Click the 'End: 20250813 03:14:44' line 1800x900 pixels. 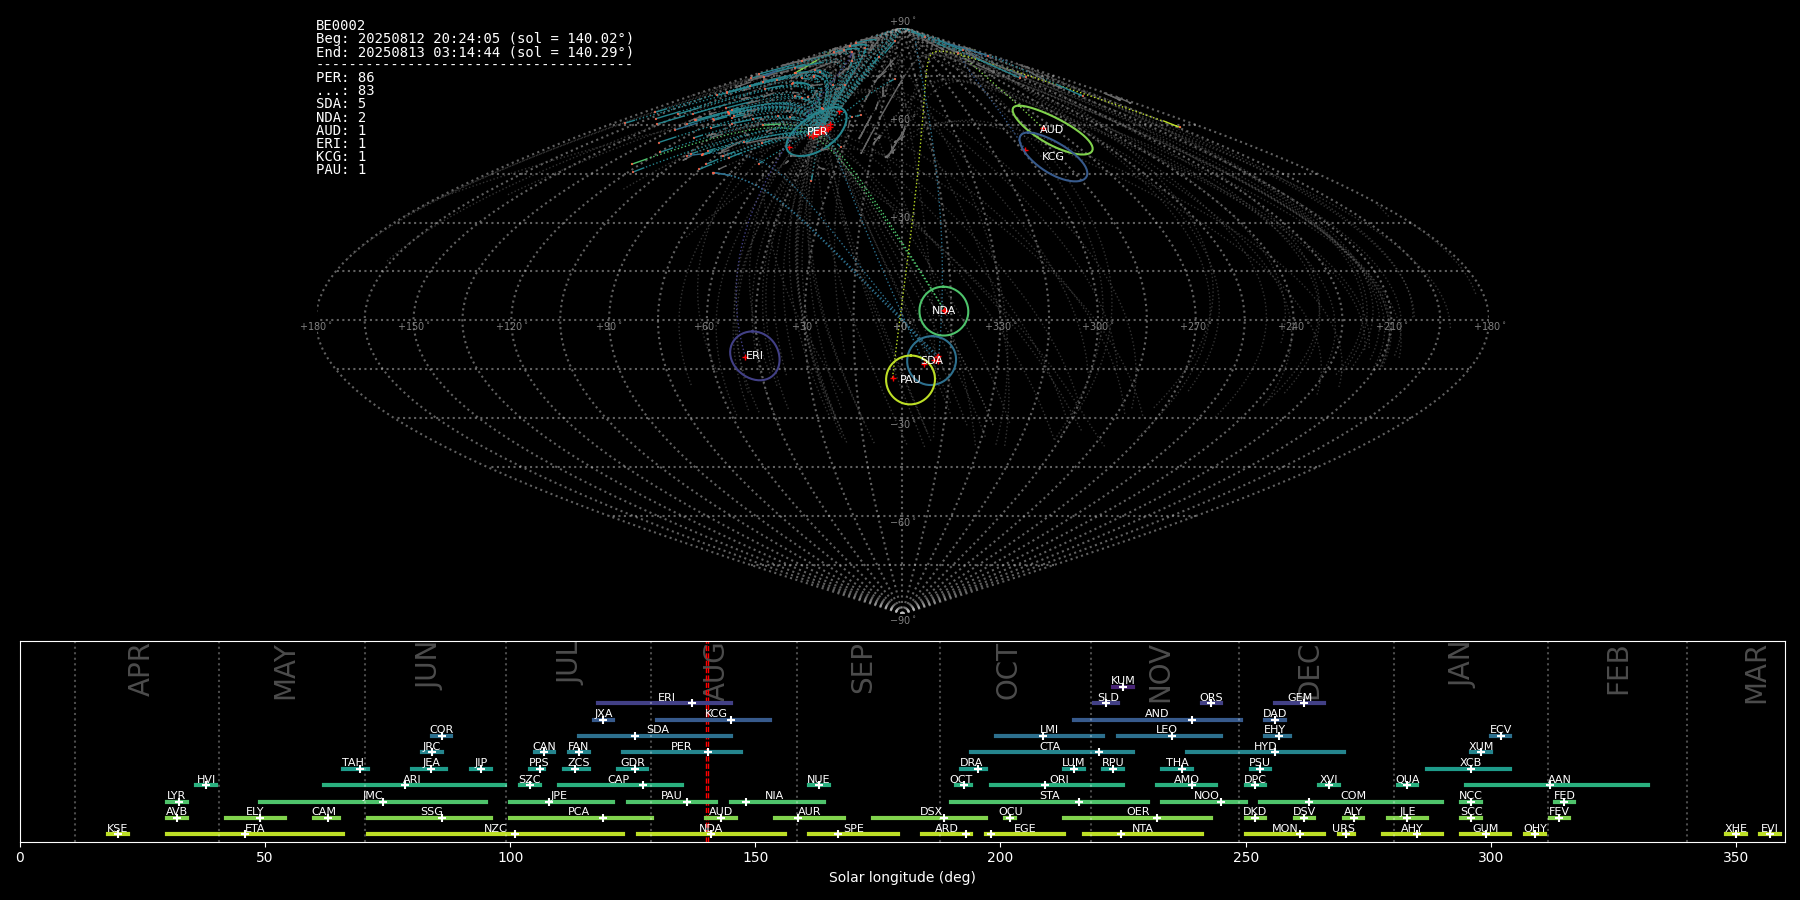[x=475, y=52]
